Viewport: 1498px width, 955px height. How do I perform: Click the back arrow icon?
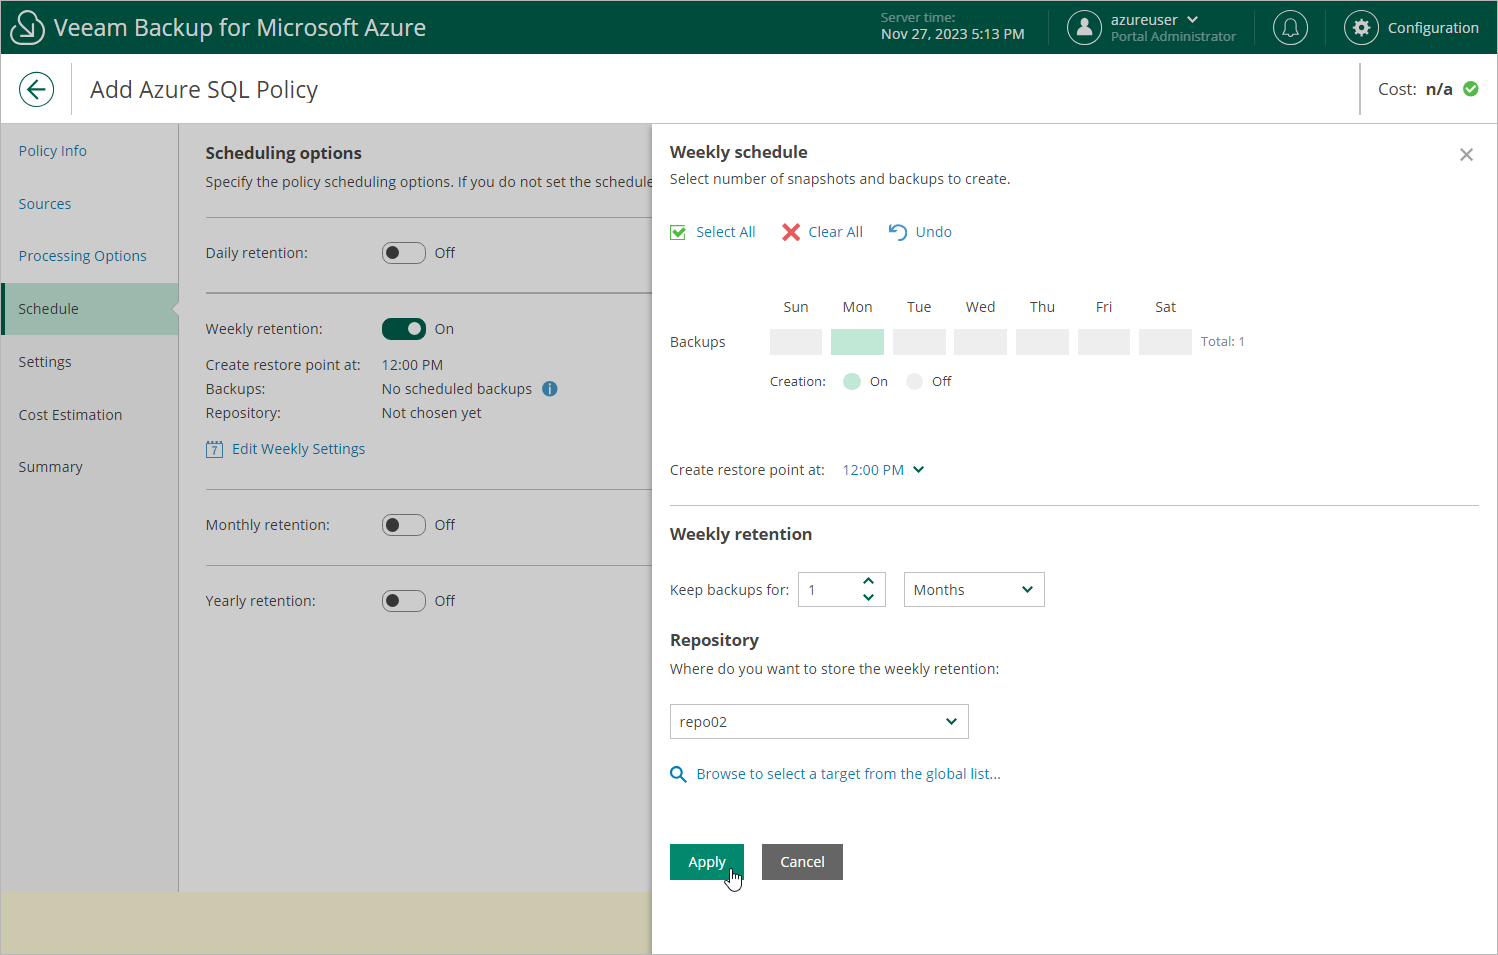click(36, 90)
